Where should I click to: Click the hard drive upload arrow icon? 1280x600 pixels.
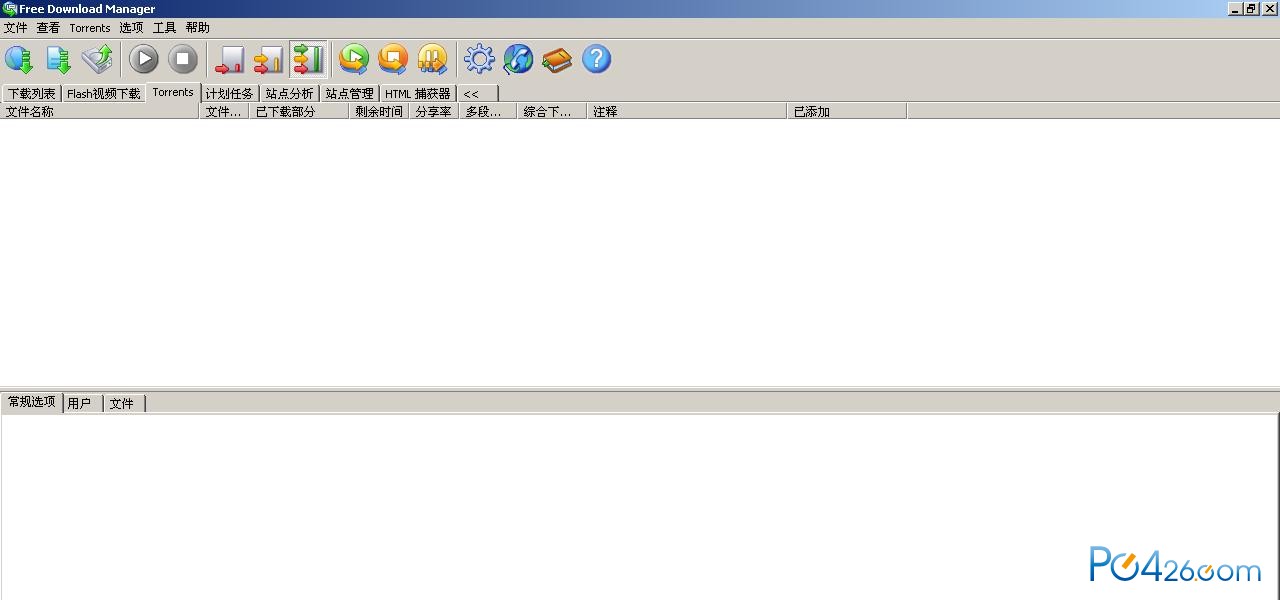pos(97,60)
